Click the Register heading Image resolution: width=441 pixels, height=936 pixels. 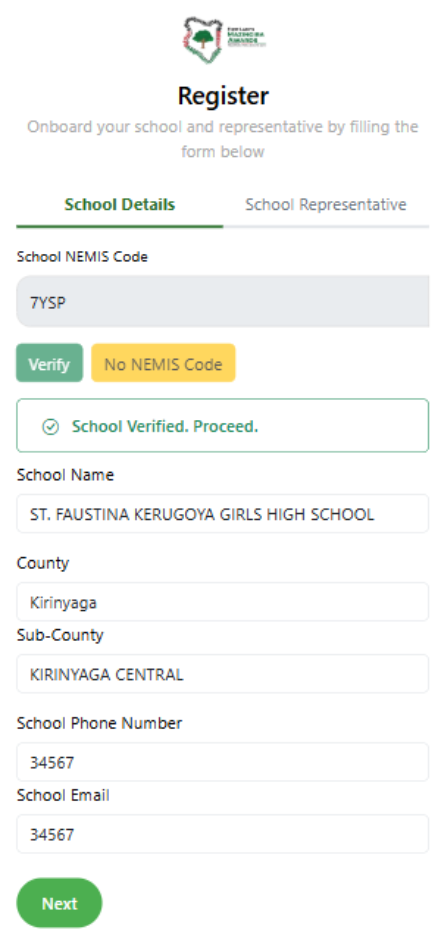pos(223,96)
